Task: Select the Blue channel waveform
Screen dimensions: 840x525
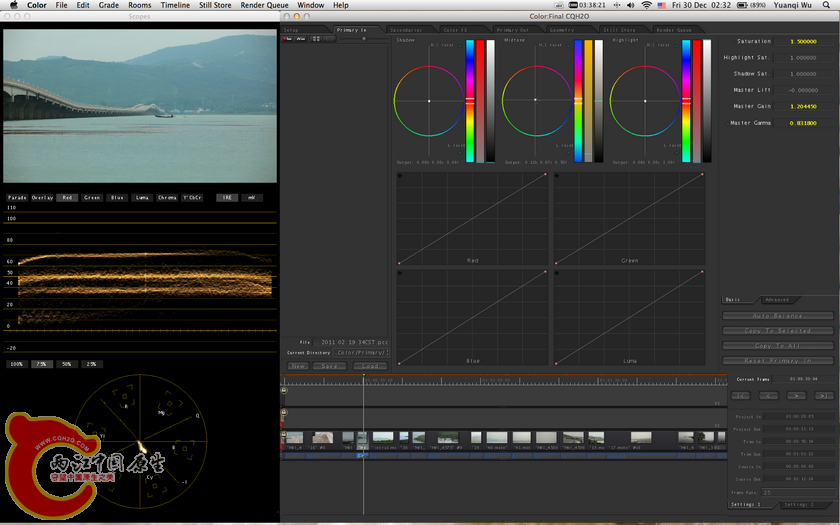Action: pyautogui.click(x=117, y=198)
